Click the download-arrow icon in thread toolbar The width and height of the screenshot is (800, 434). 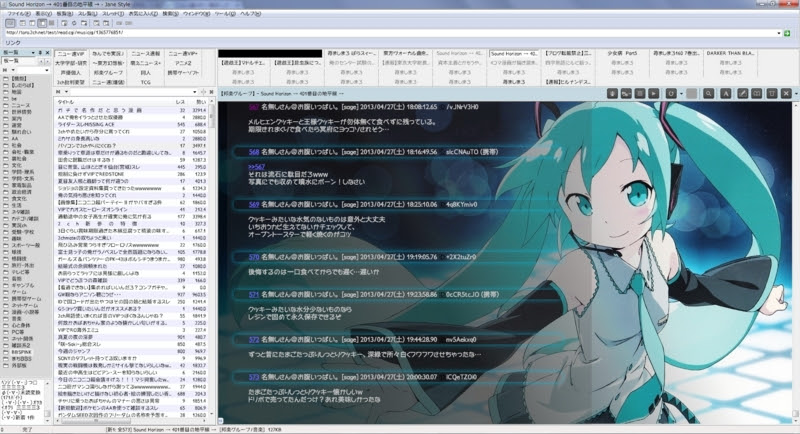[612, 94]
